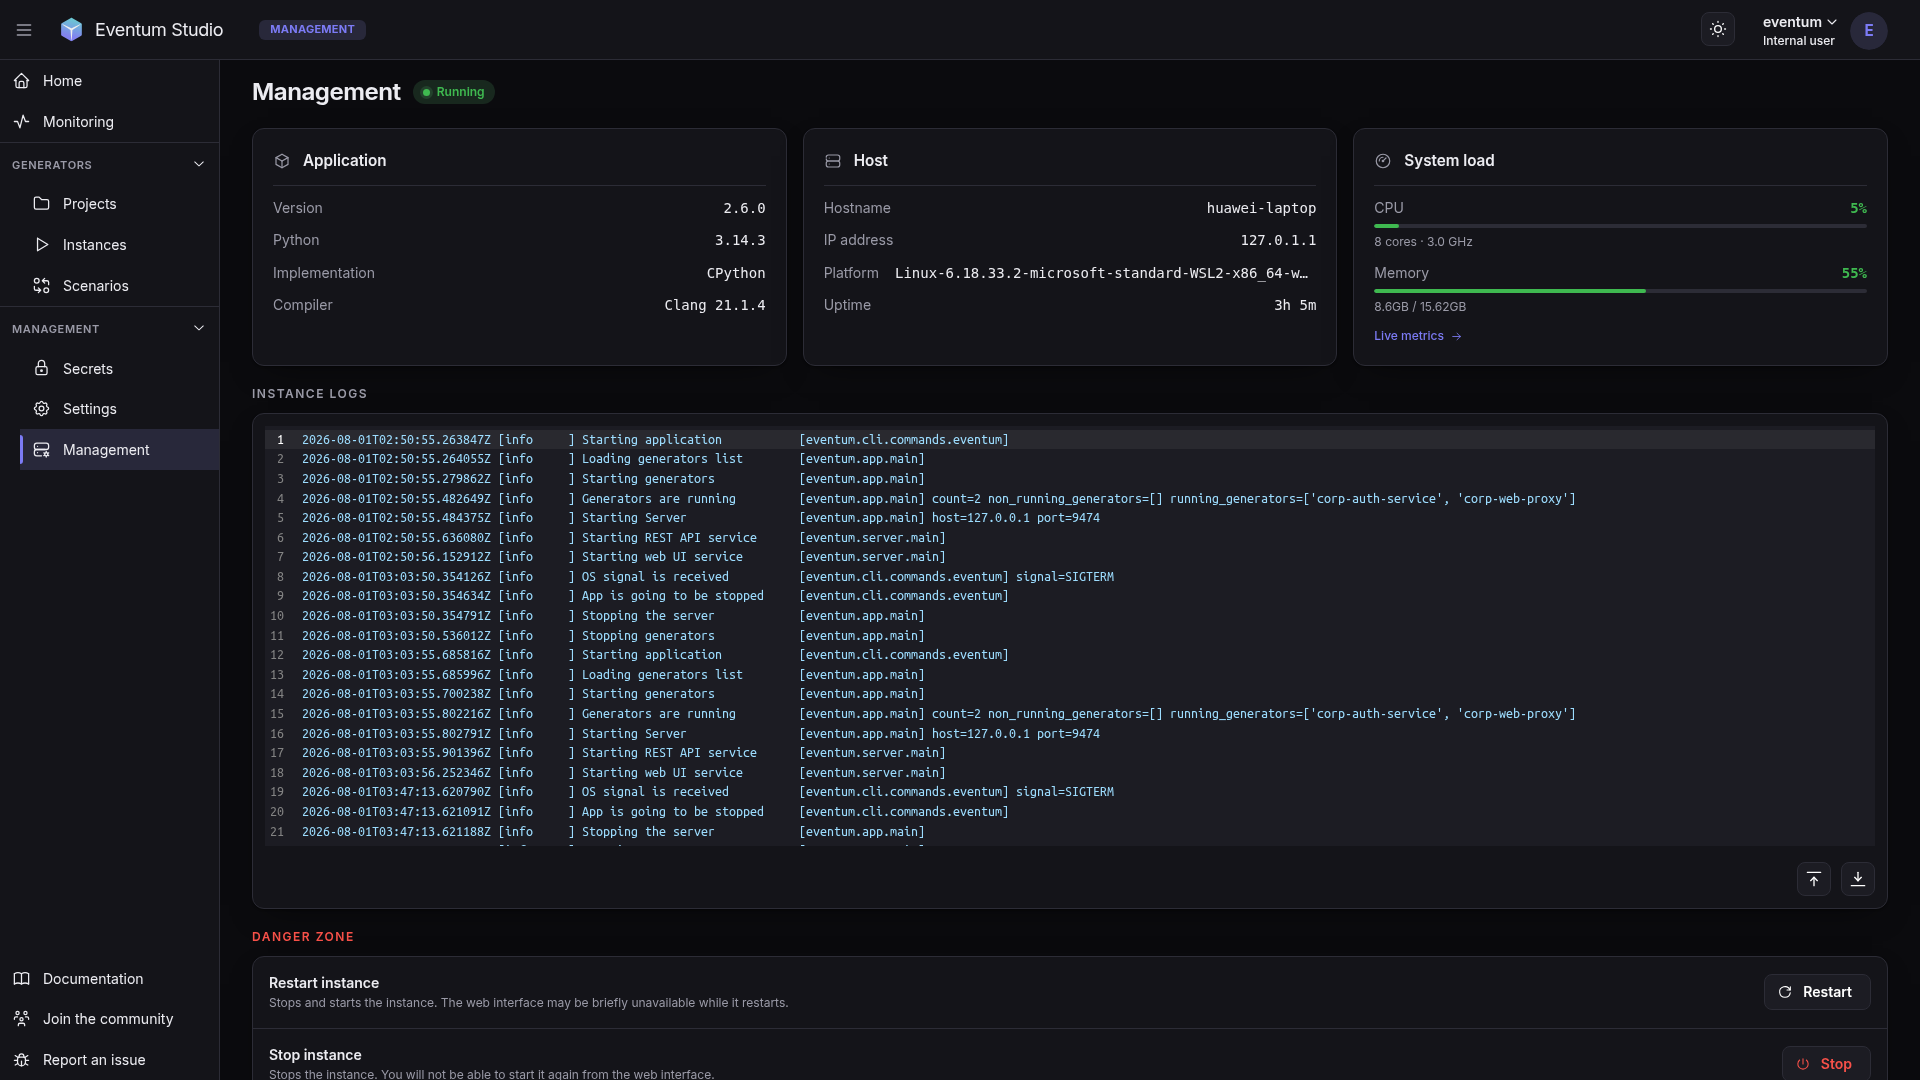Click the CPU usage progress bar
This screenshot has width=1920, height=1080.
pyautogui.click(x=1620, y=226)
